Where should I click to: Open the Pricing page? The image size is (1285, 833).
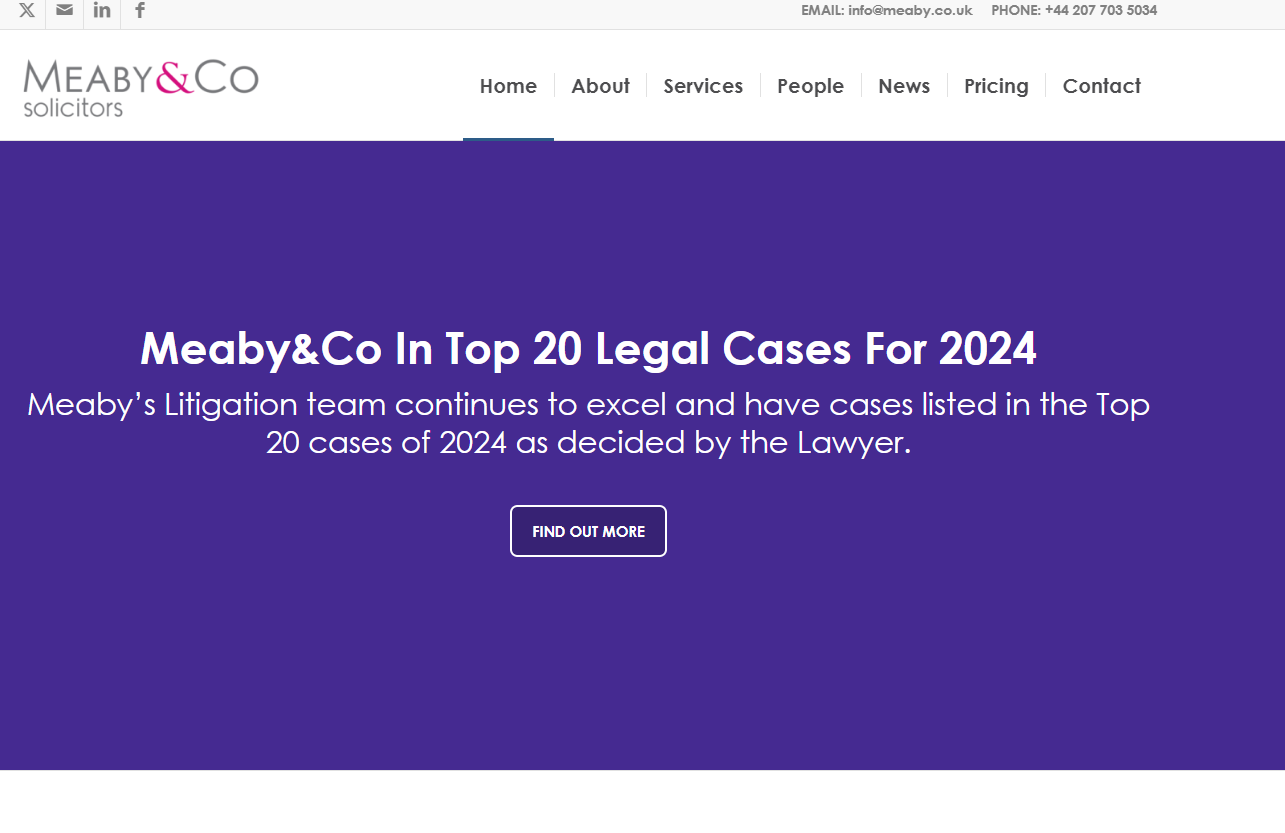point(996,86)
